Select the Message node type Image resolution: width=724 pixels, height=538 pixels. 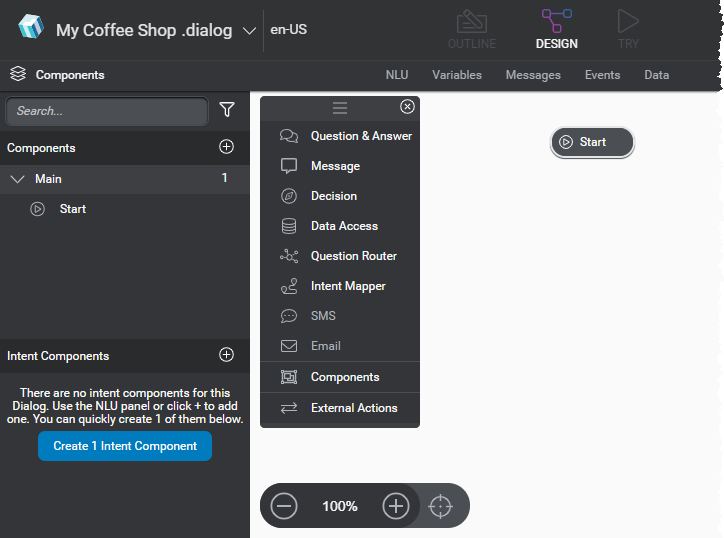[334, 166]
